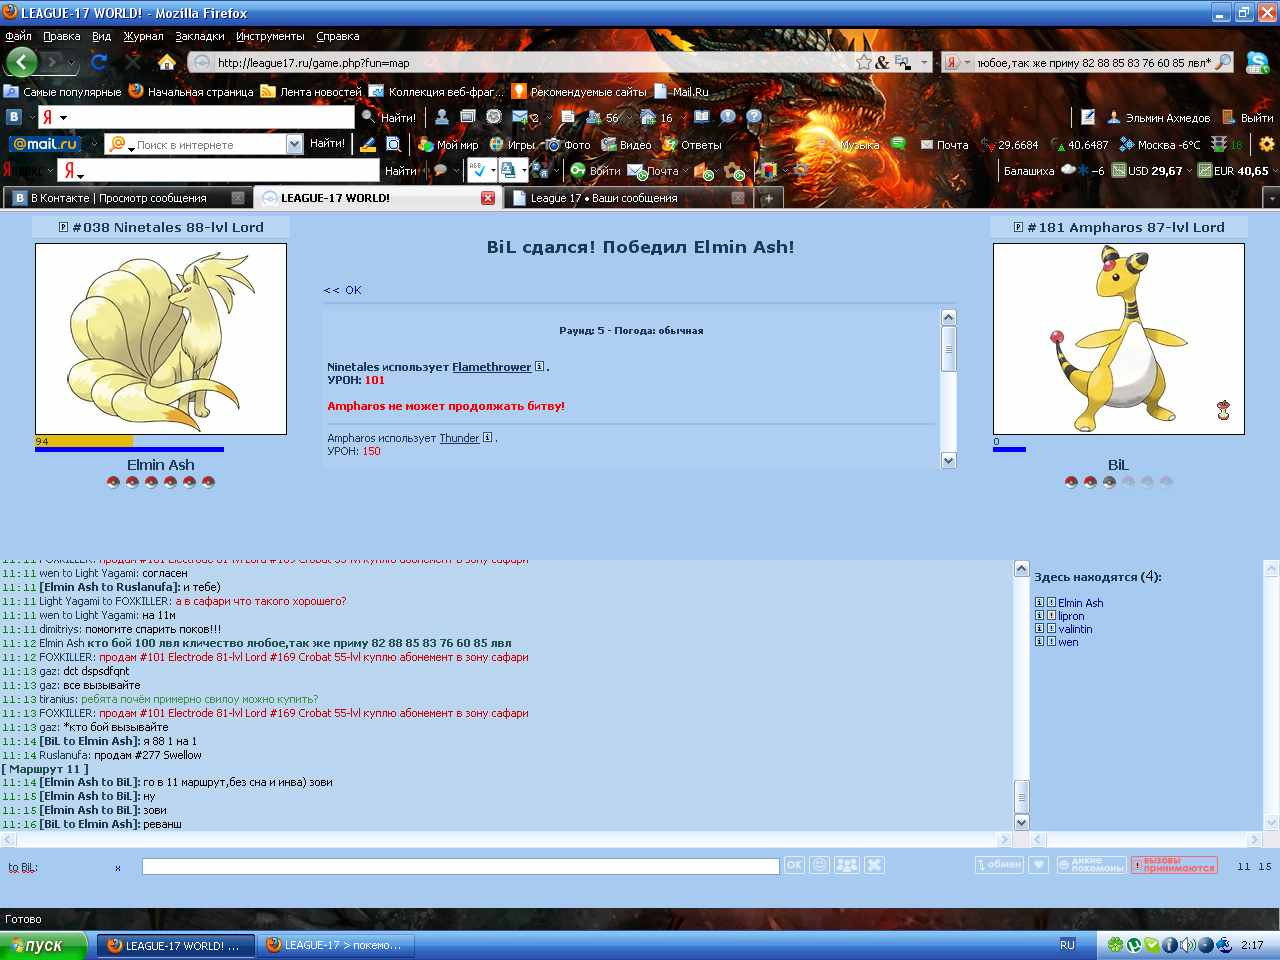Image resolution: width=1280 pixels, height=960 pixels.
Task: Open the info icon beside Thunder
Action: coord(488,437)
